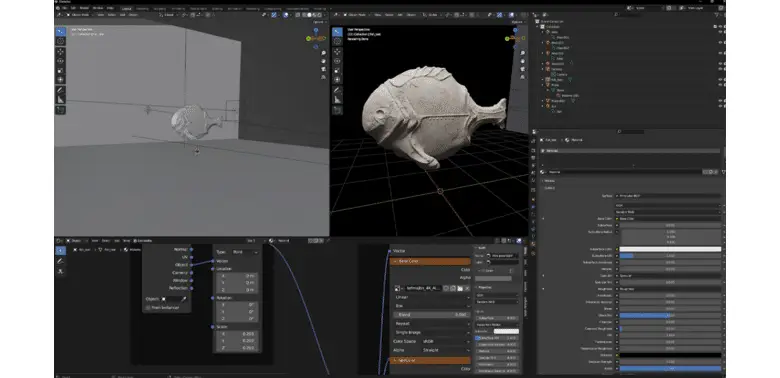Open the Add menu in left viewport header
The height and width of the screenshot is (378, 780).
coord(122,15)
